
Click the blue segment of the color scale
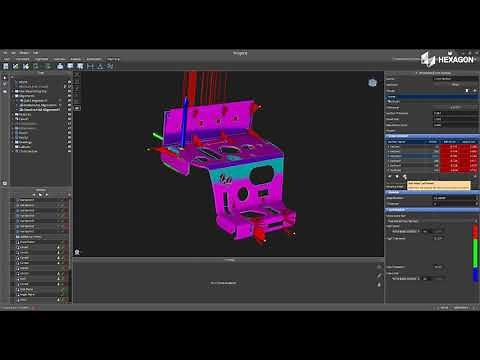(x=476, y=275)
